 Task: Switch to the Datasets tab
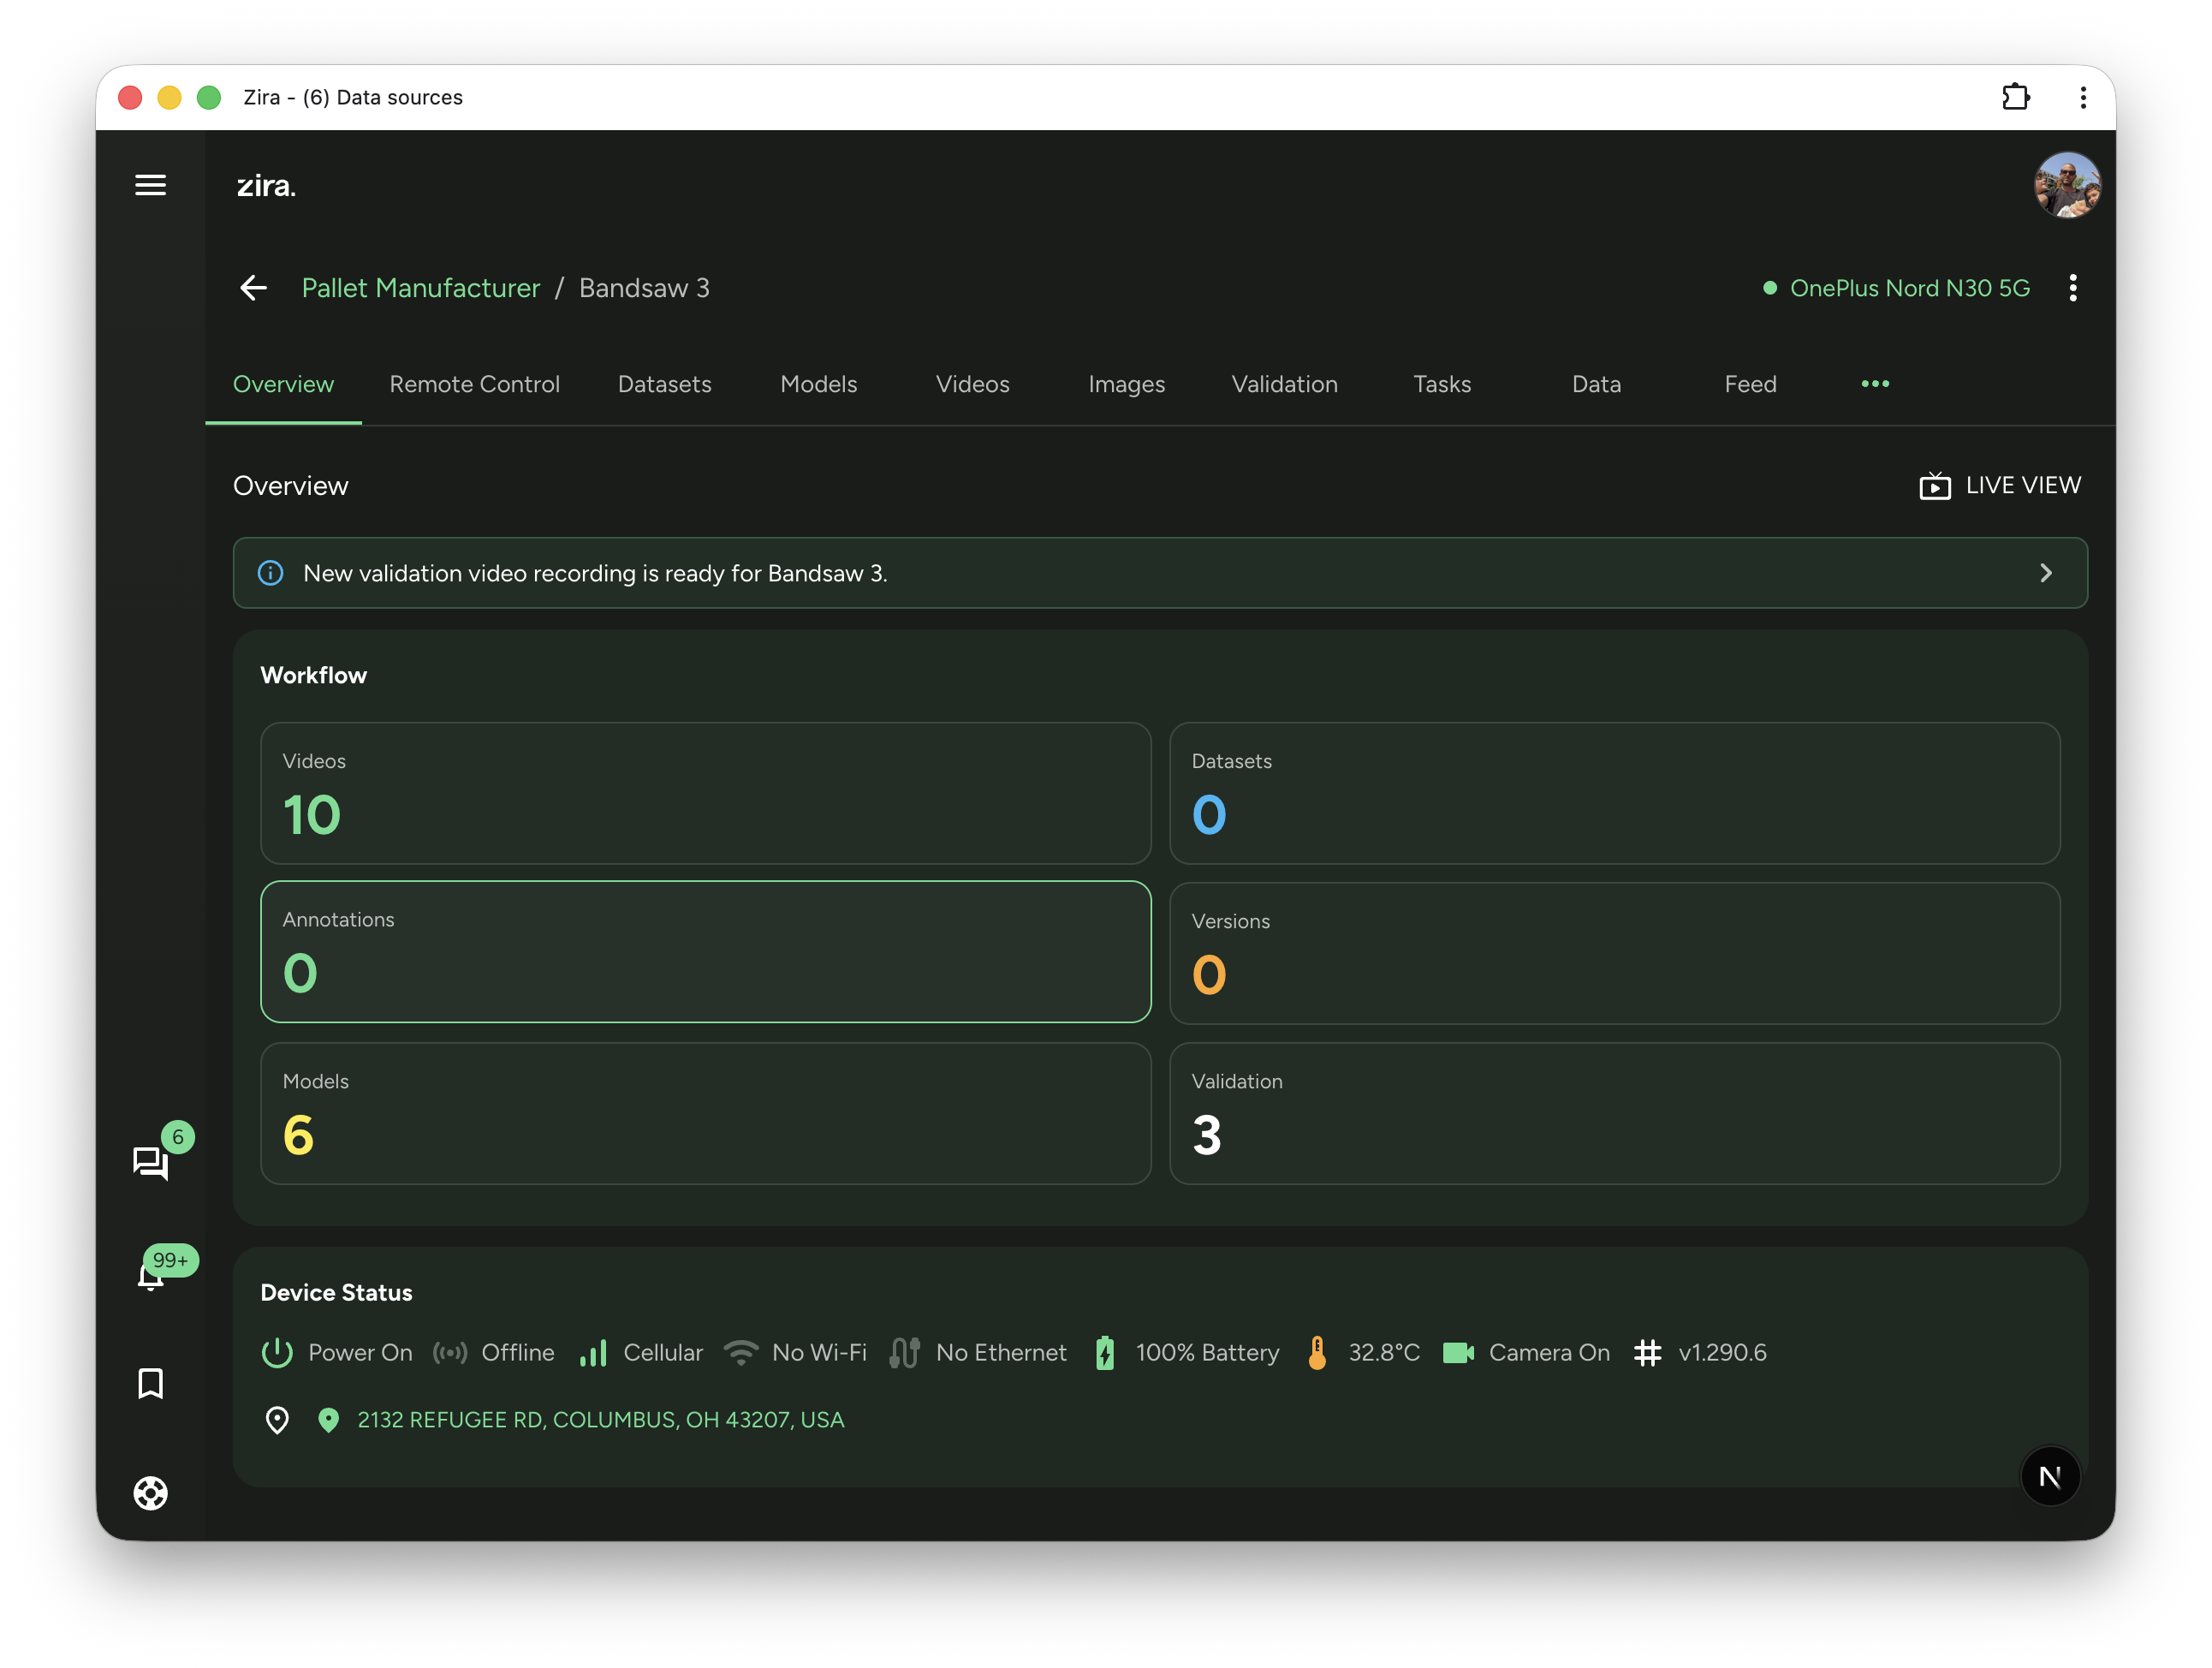point(664,384)
